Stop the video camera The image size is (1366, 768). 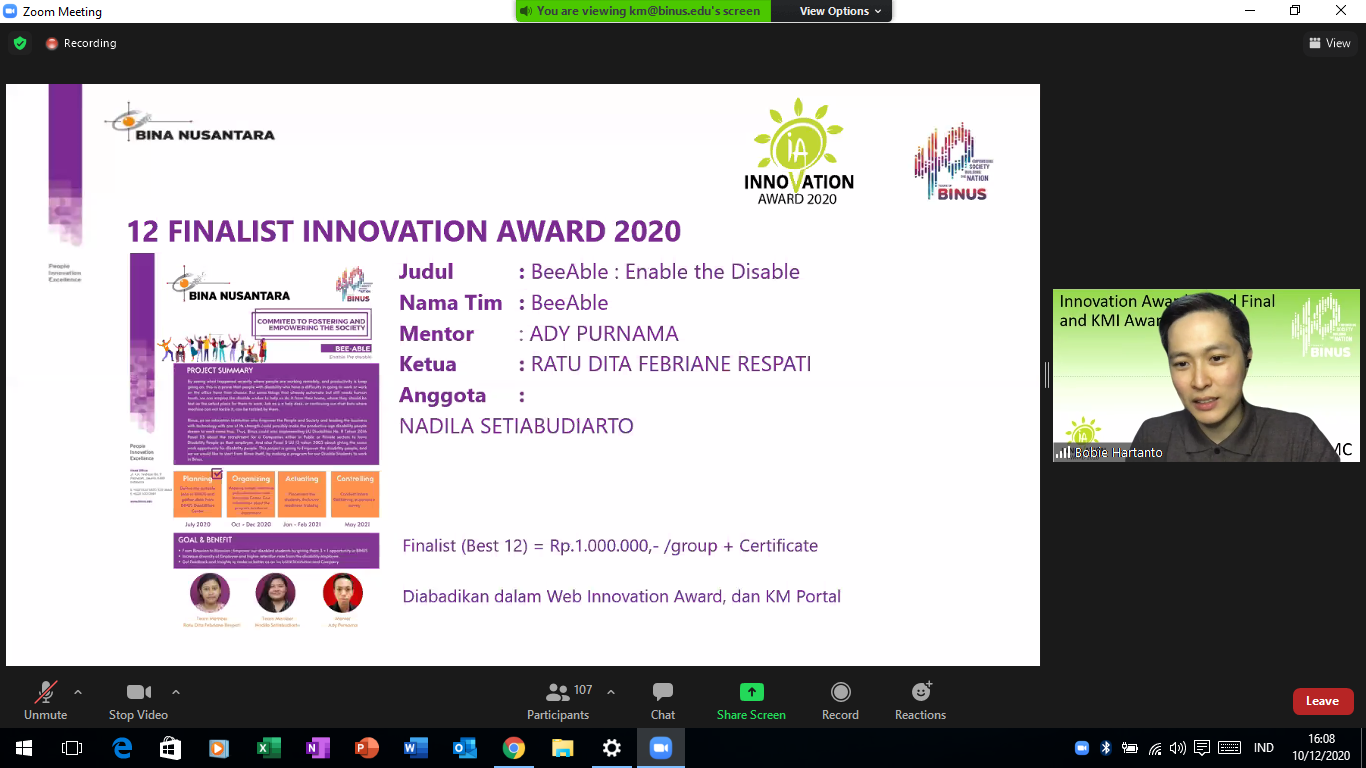tap(138, 700)
